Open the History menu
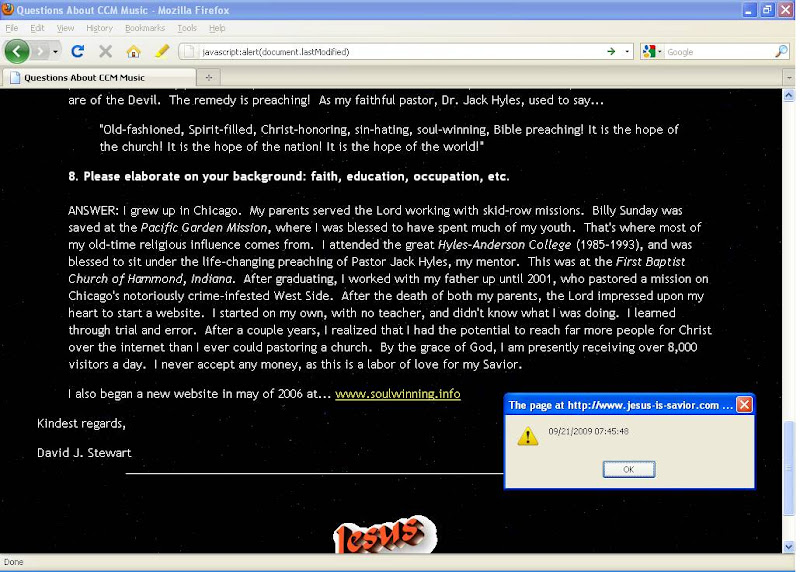The image size is (800, 572). point(99,28)
